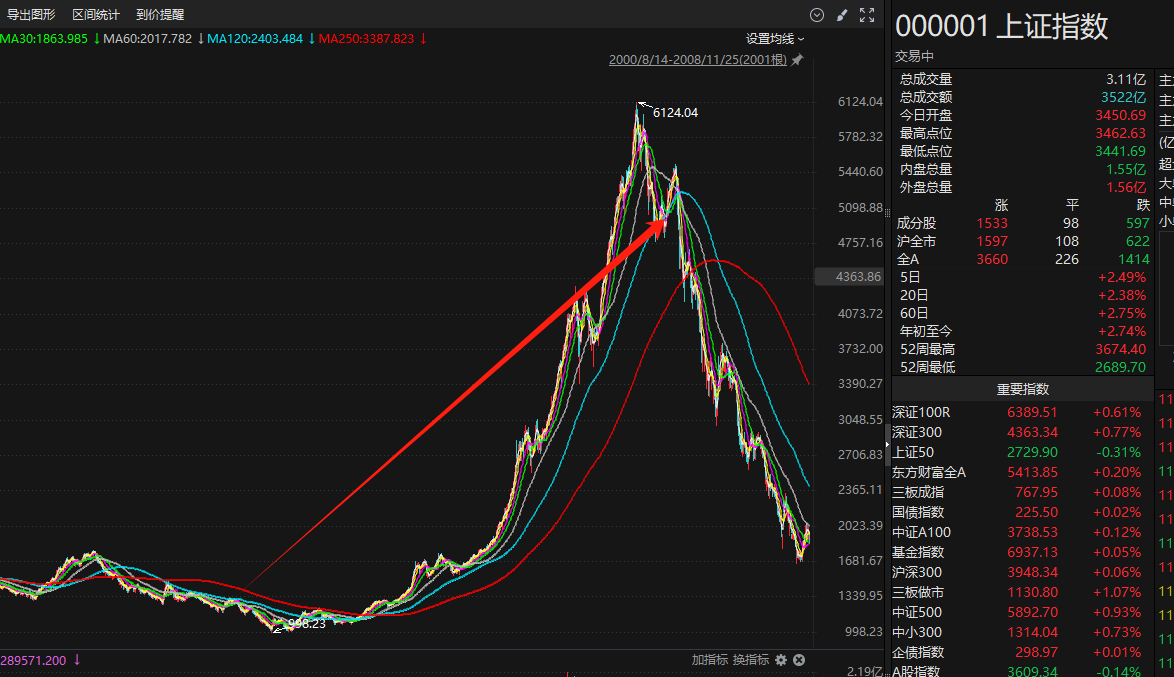Click the fullscreen expand chart icon

pos(867,15)
